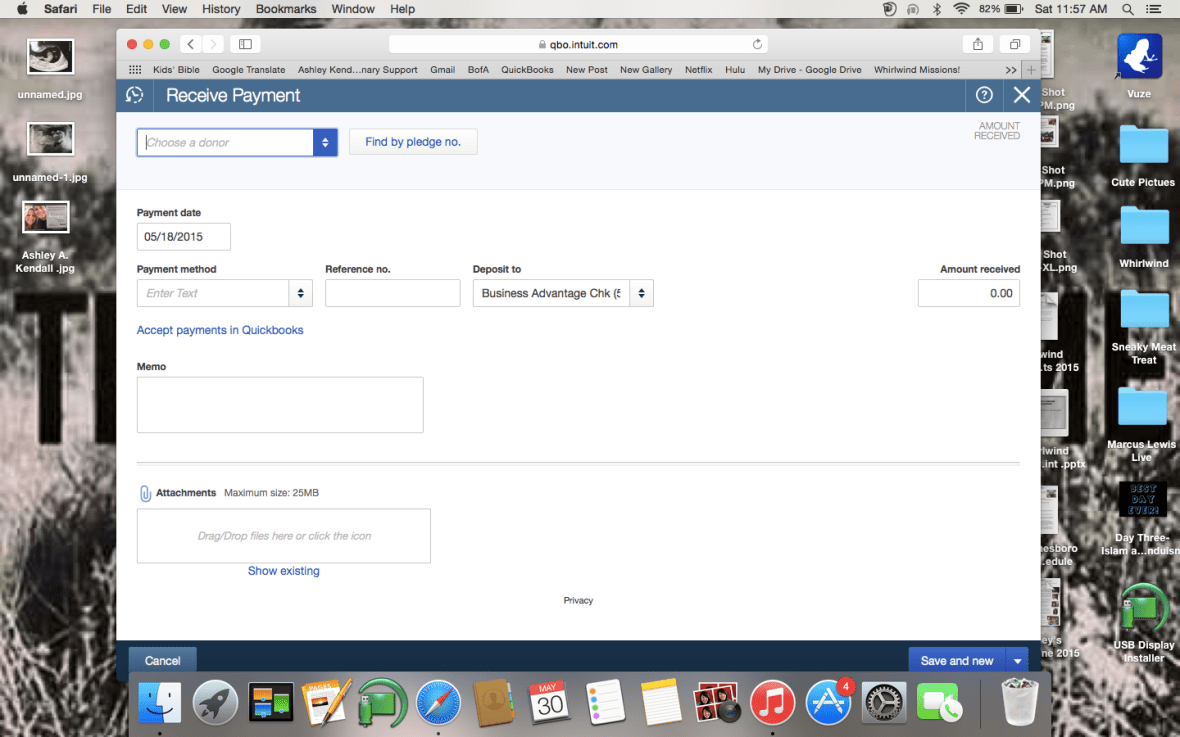The width and height of the screenshot is (1180, 737).
Task: Click the Safari share icon
Action: (x=977, y=44)
